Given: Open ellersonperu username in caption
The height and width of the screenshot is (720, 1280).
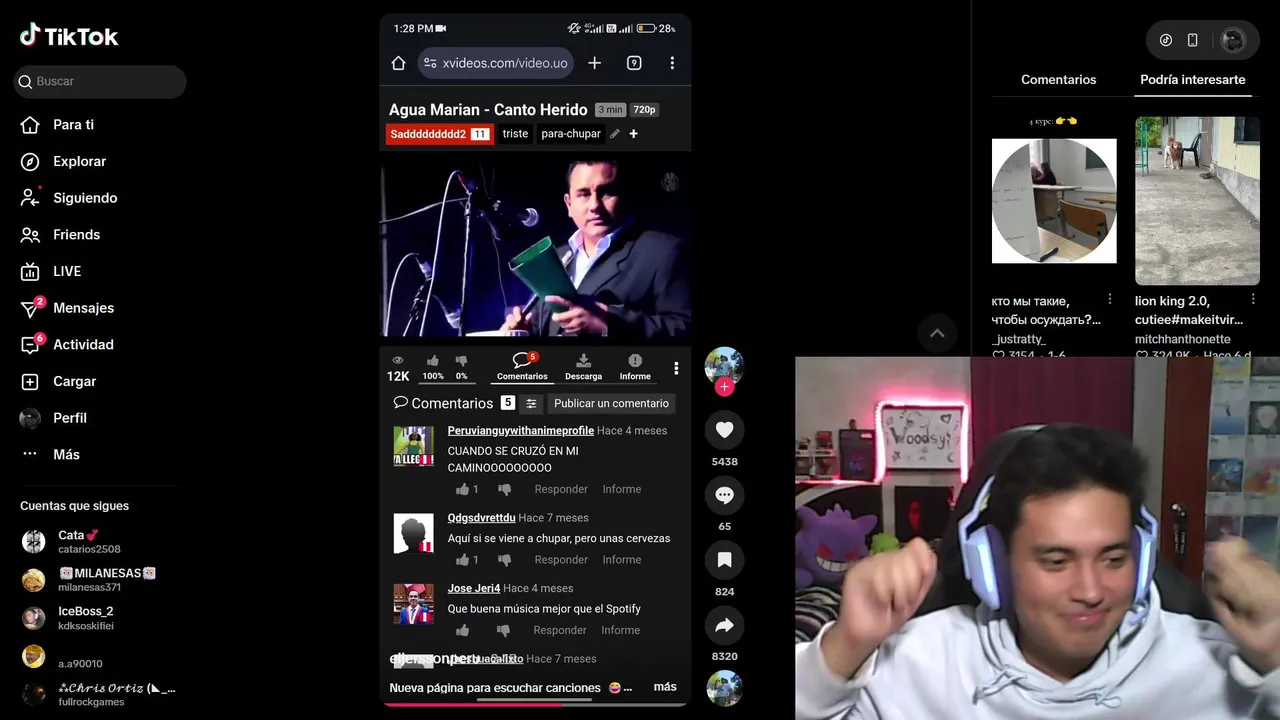Looking at the screenshot, I should (x=435, y=659).
